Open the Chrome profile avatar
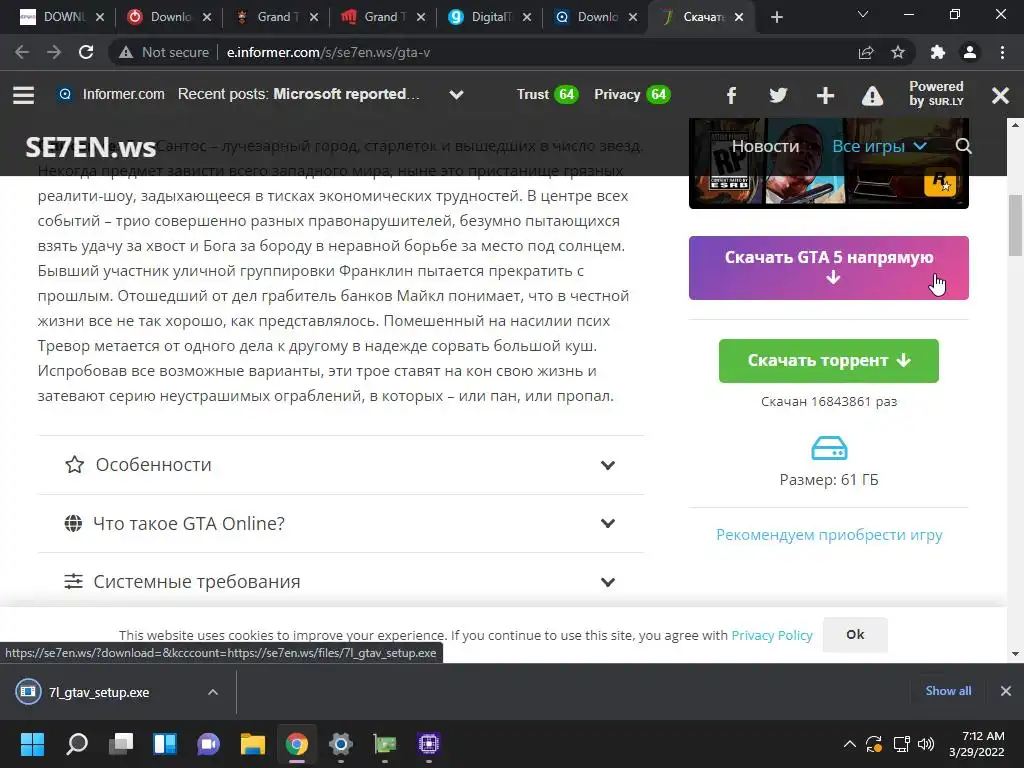Image resolution: width=1024 pixels, height=768 pixels. [x=970, y=52]
